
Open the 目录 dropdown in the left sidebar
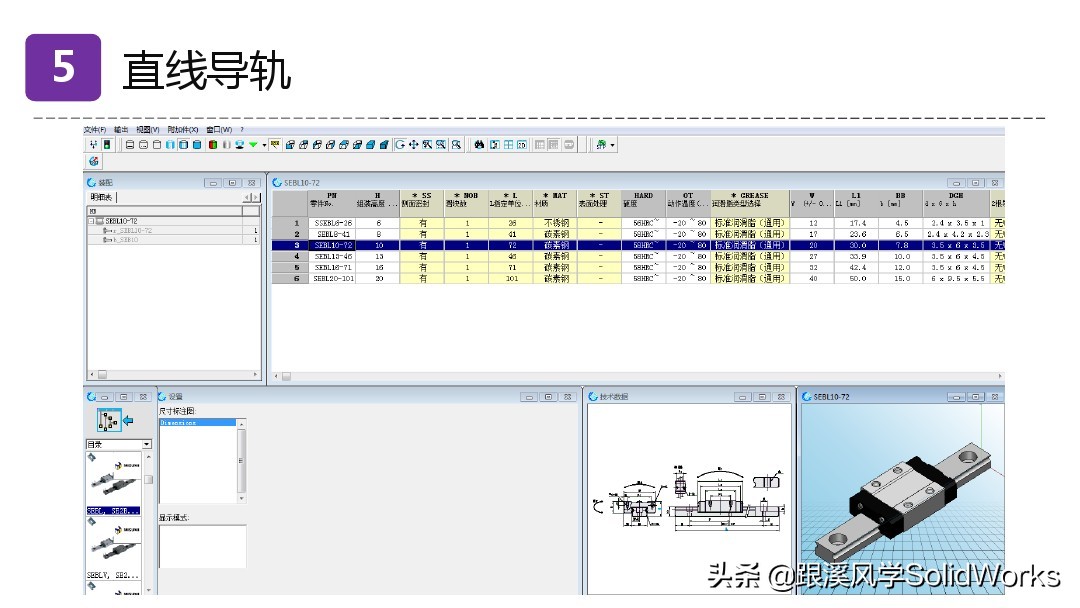[147, 444]
